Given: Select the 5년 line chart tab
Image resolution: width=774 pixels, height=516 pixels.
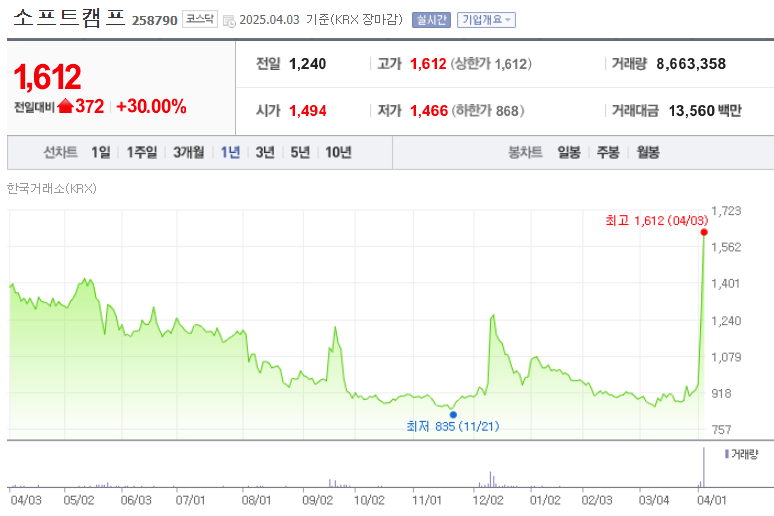Looking at the screenshot, I should pyautogui.click(x=300, y=152).
